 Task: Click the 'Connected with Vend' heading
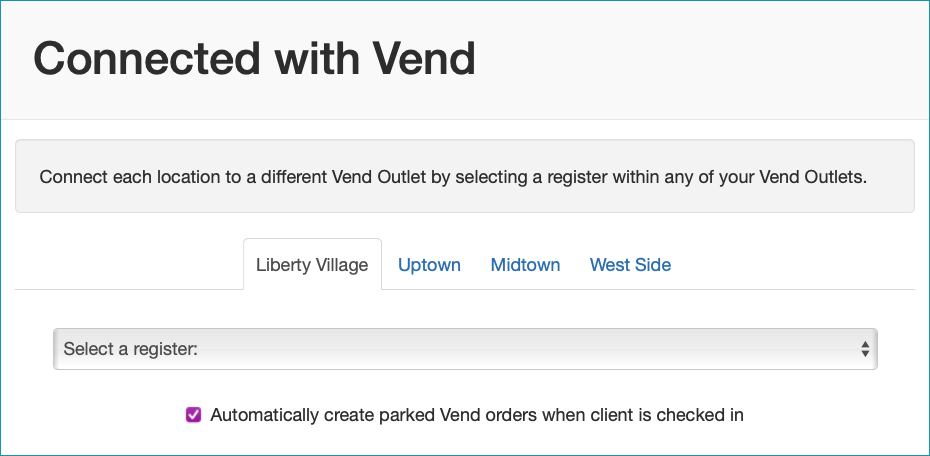[254, 59]
